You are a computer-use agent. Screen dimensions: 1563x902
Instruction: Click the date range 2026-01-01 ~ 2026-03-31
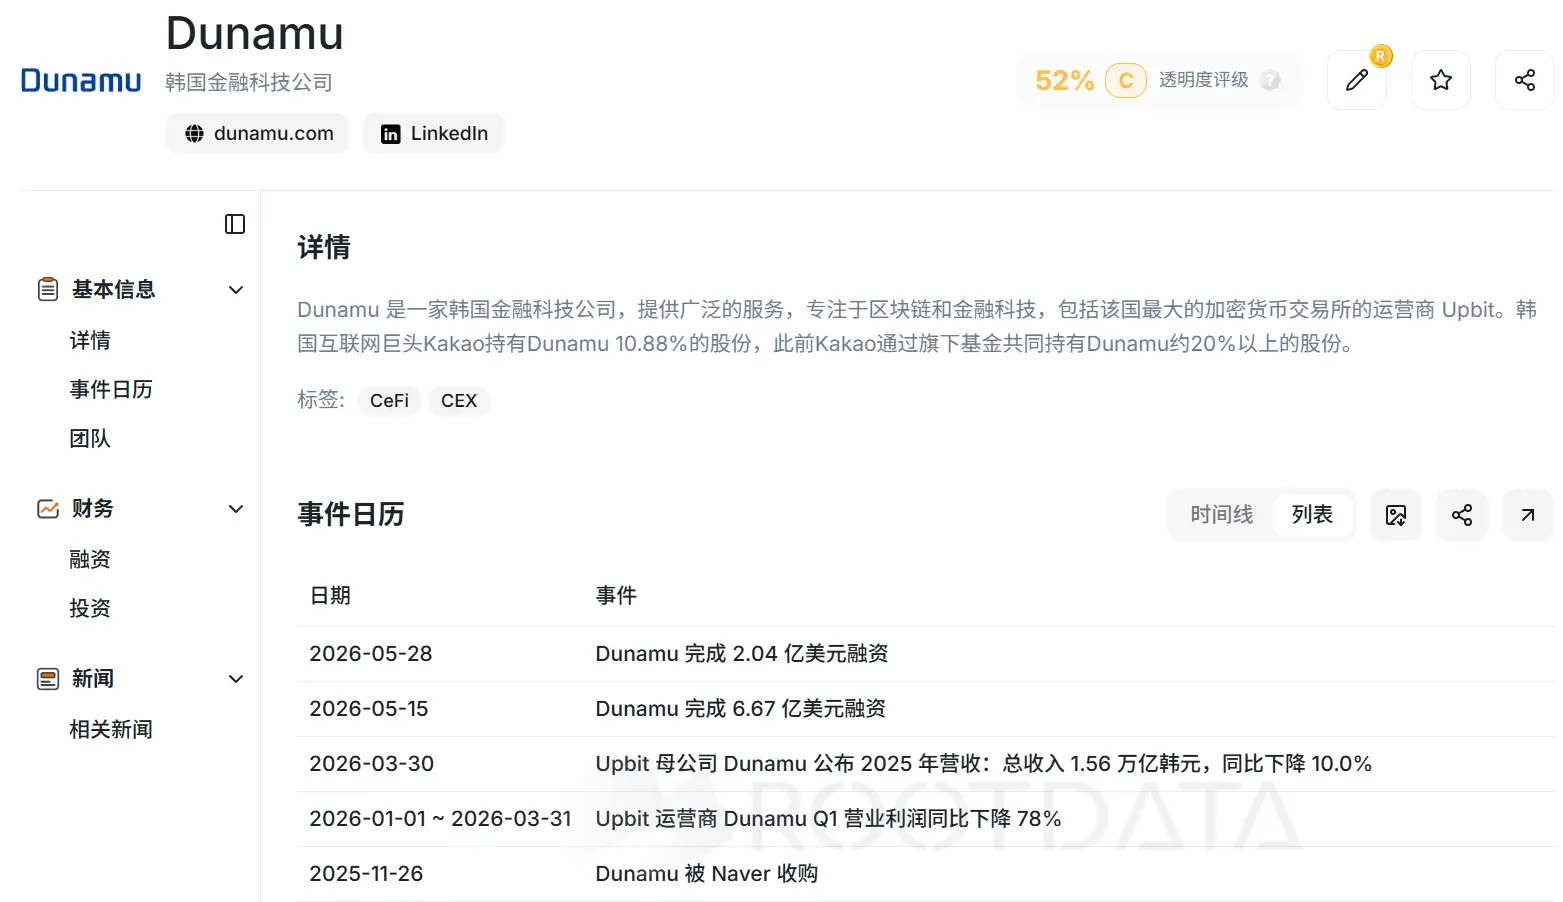pyautogui.click(x=441, y=819)
